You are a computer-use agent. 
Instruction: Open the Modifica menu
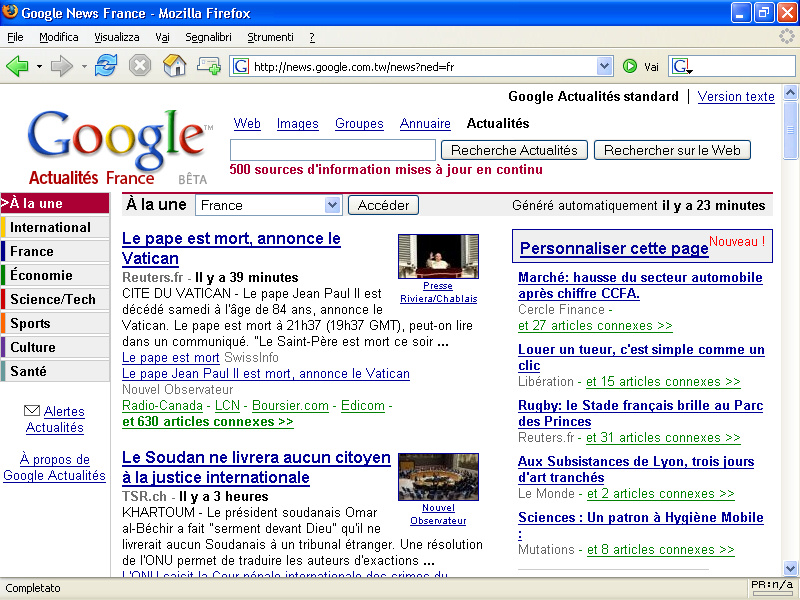pyautogui.click(x=59, y=37)
